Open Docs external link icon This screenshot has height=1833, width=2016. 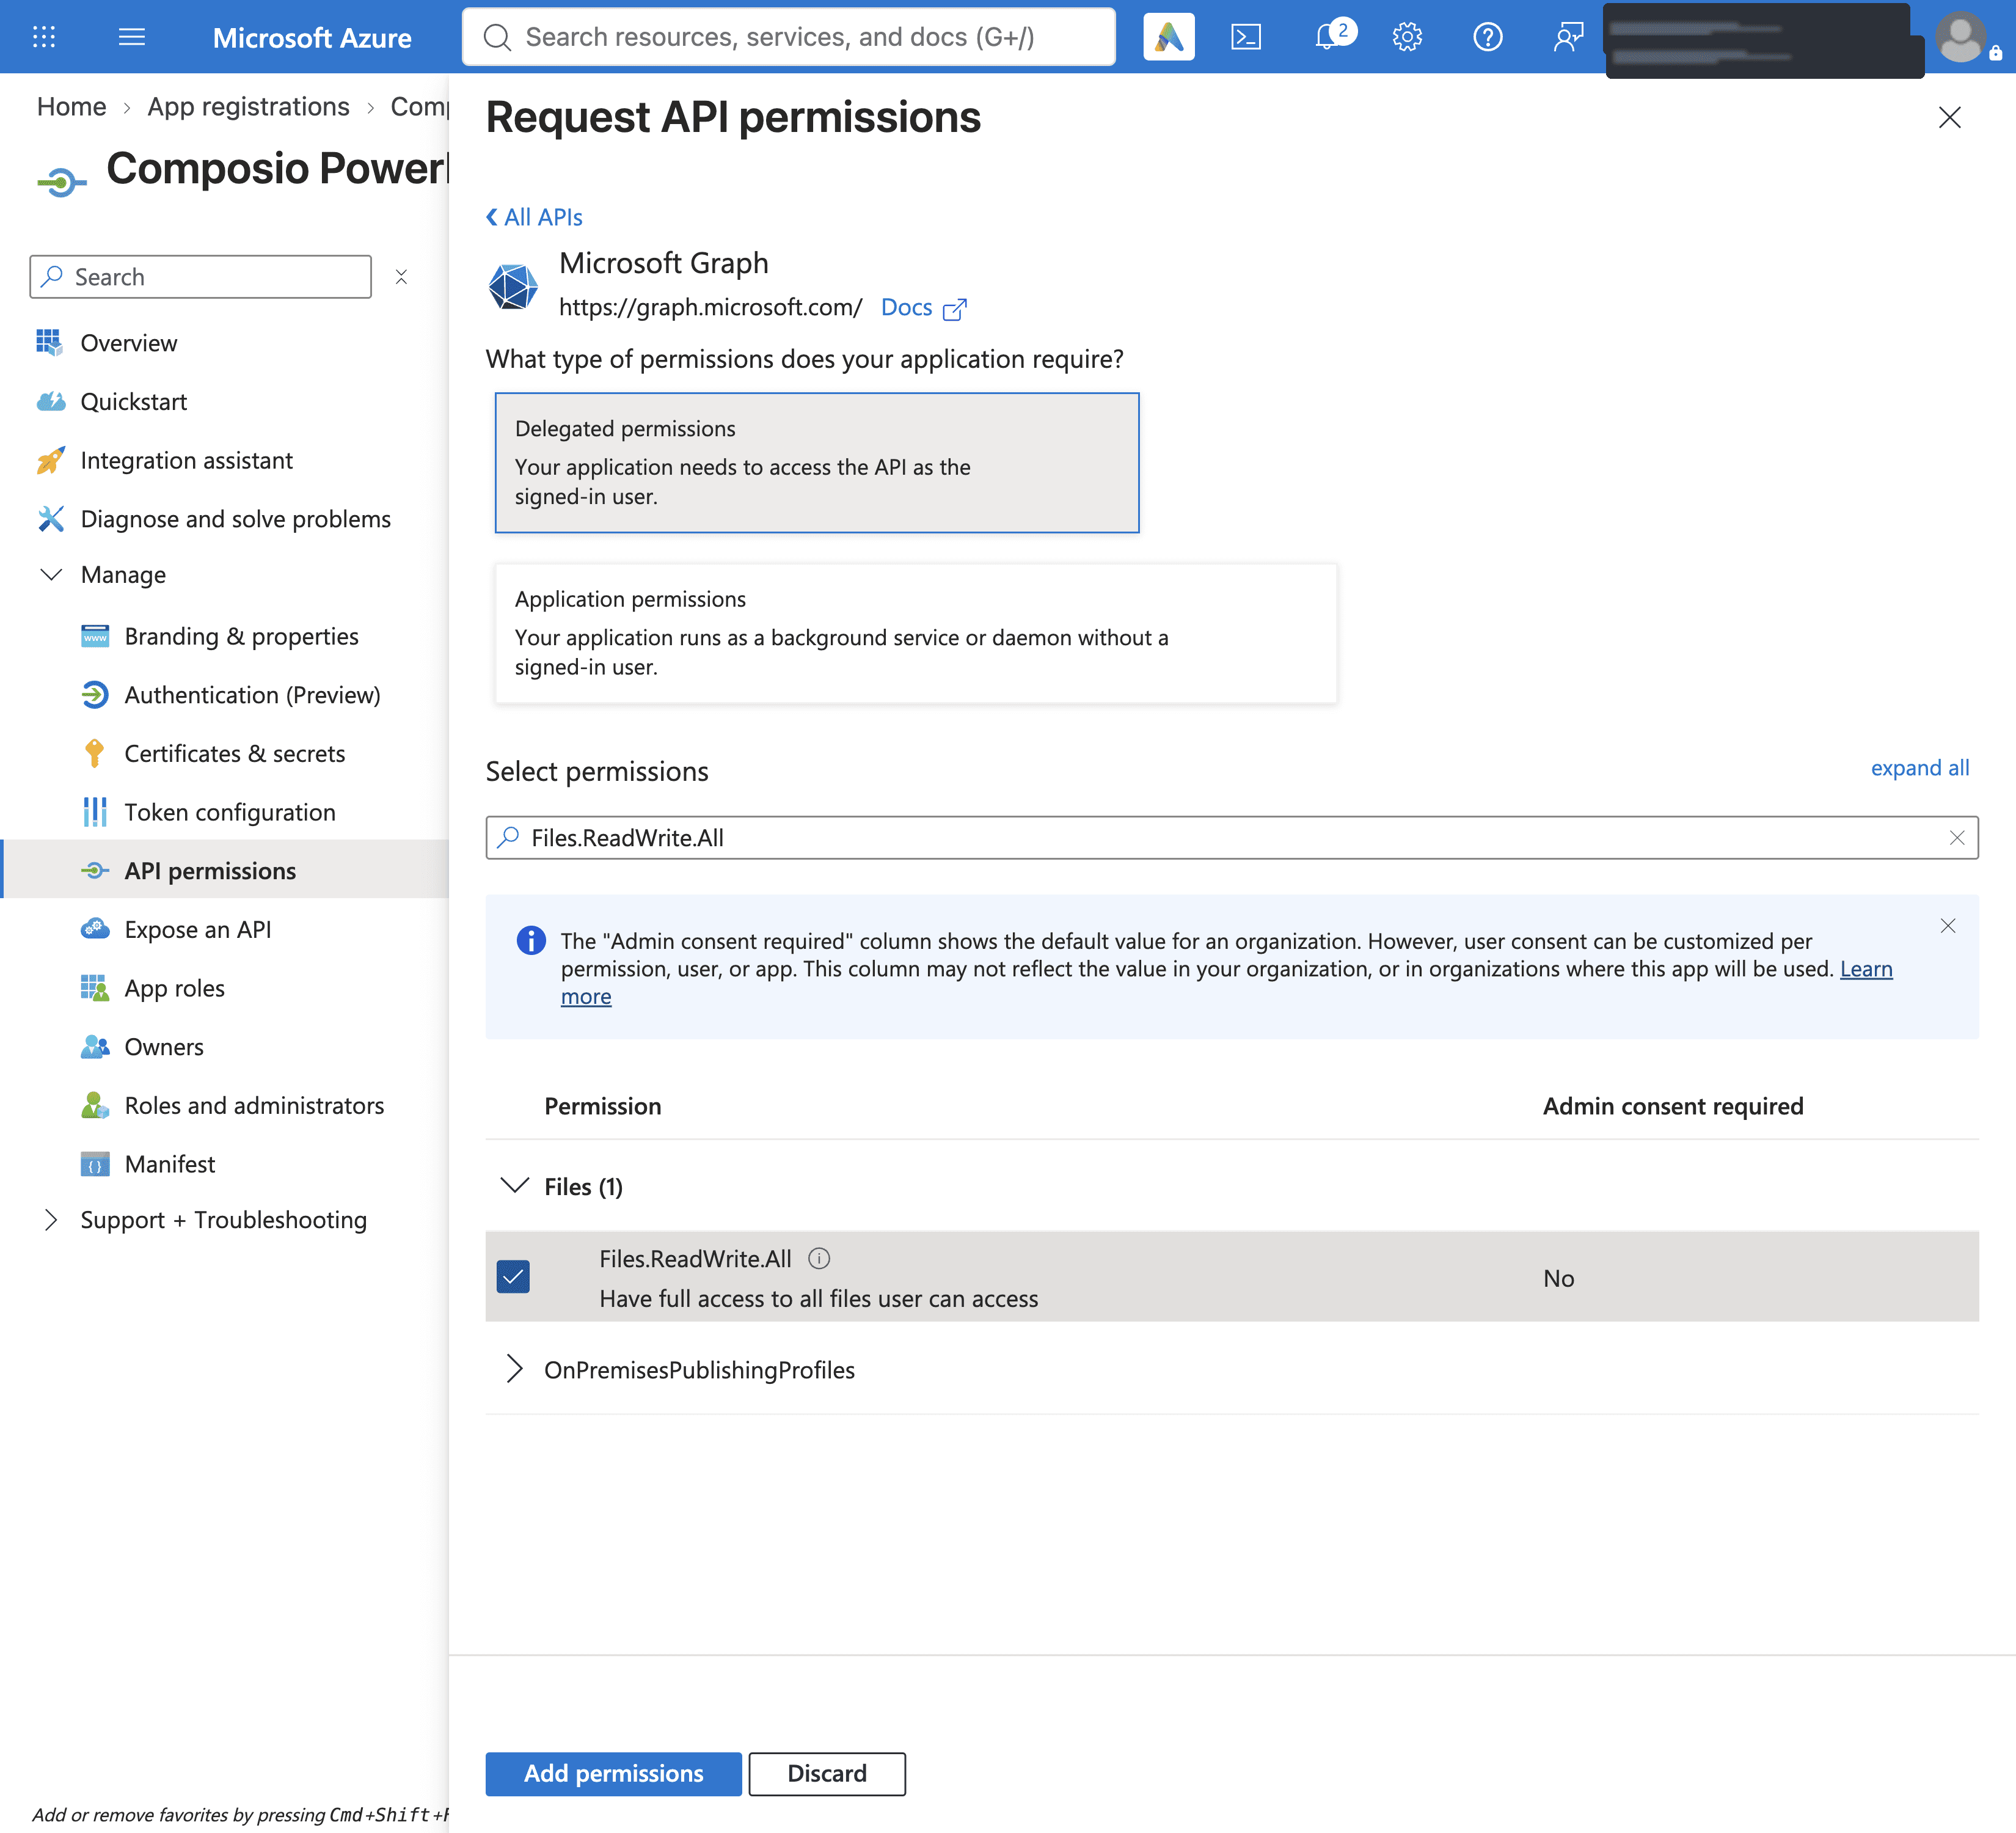[x=955, y=309]
